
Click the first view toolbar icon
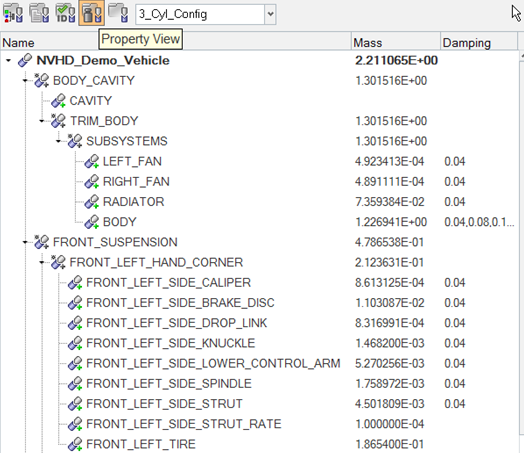[13, 13]
